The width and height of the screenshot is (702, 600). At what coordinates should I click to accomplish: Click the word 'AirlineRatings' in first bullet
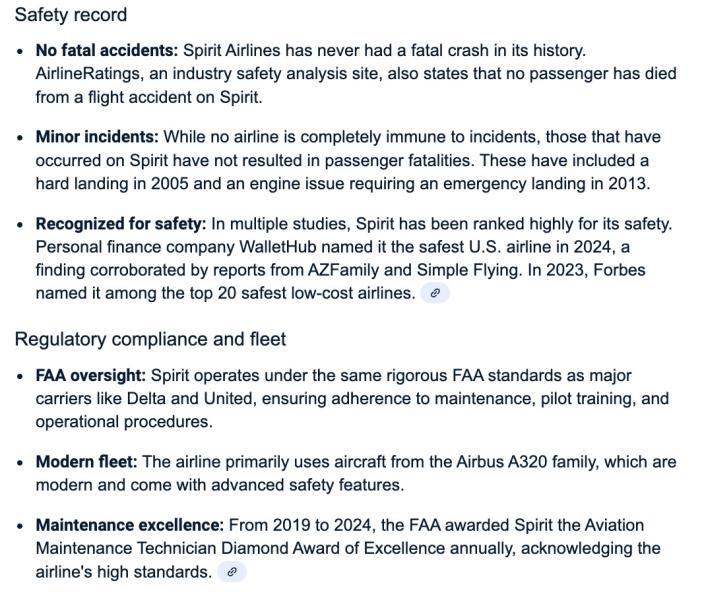tap(90, 73)
